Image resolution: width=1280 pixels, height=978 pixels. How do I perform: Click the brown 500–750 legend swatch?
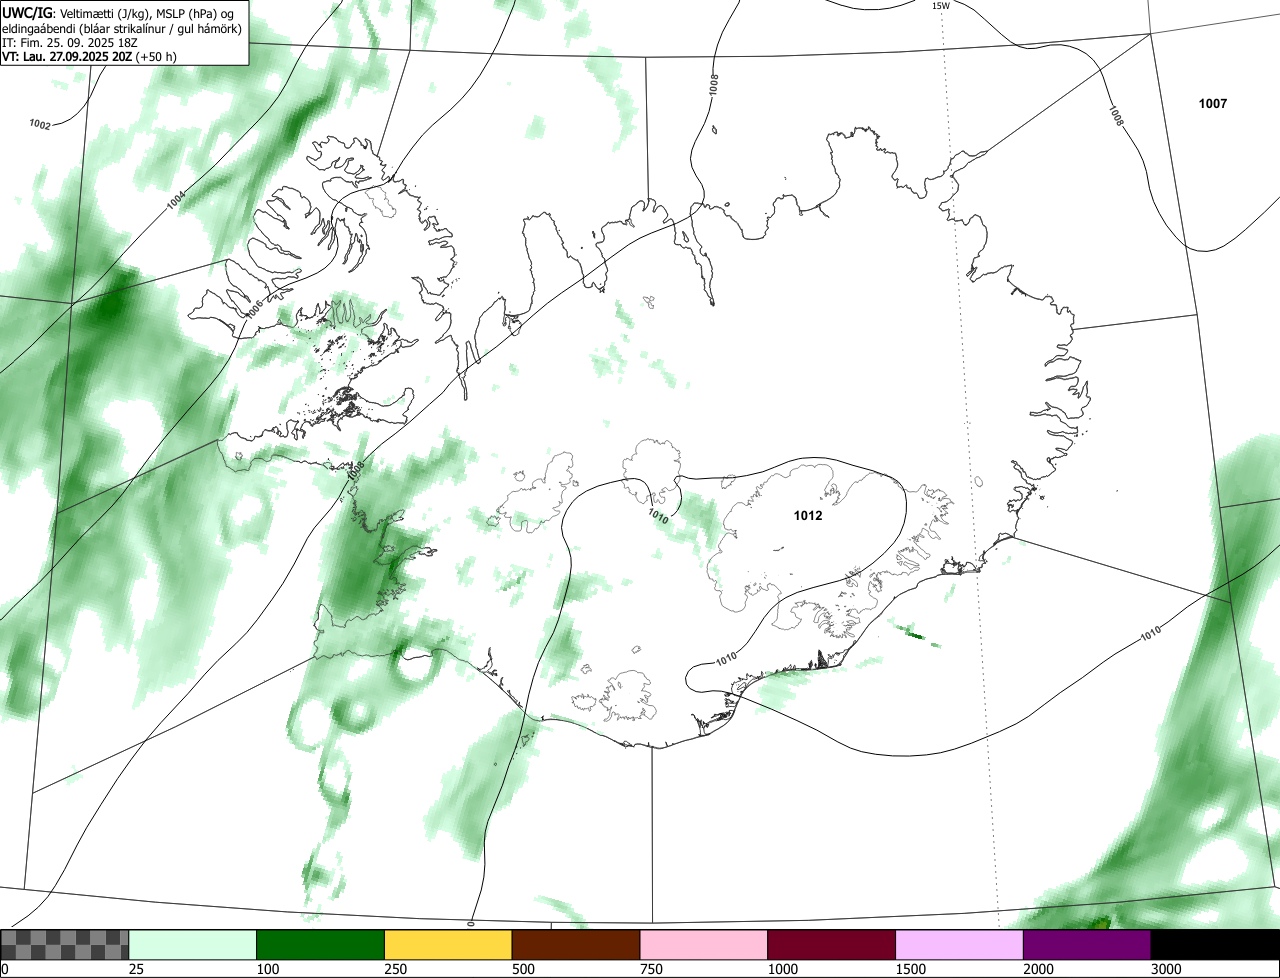click(x=576, y=944)
